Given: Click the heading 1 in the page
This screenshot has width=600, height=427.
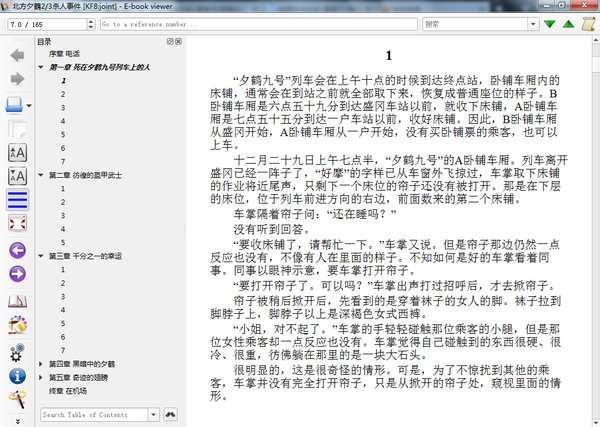Looking at the screenshot, I should tap(389, 56).
